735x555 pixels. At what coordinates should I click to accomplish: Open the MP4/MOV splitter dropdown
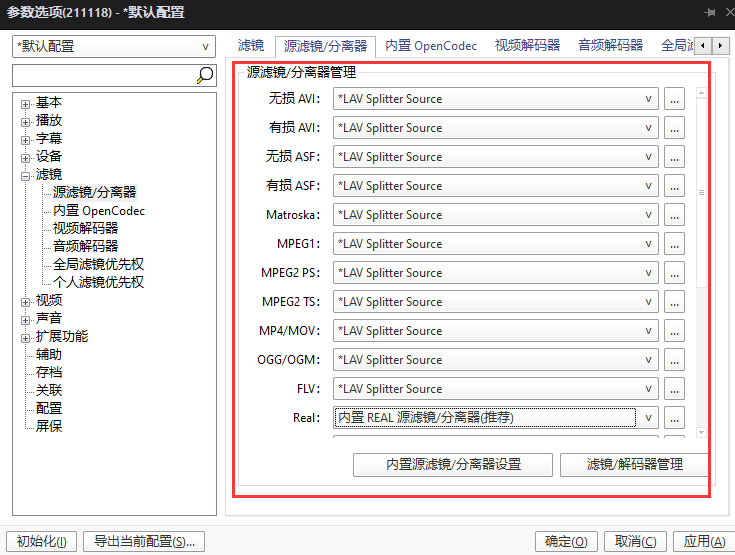click(x=495, y=331)
